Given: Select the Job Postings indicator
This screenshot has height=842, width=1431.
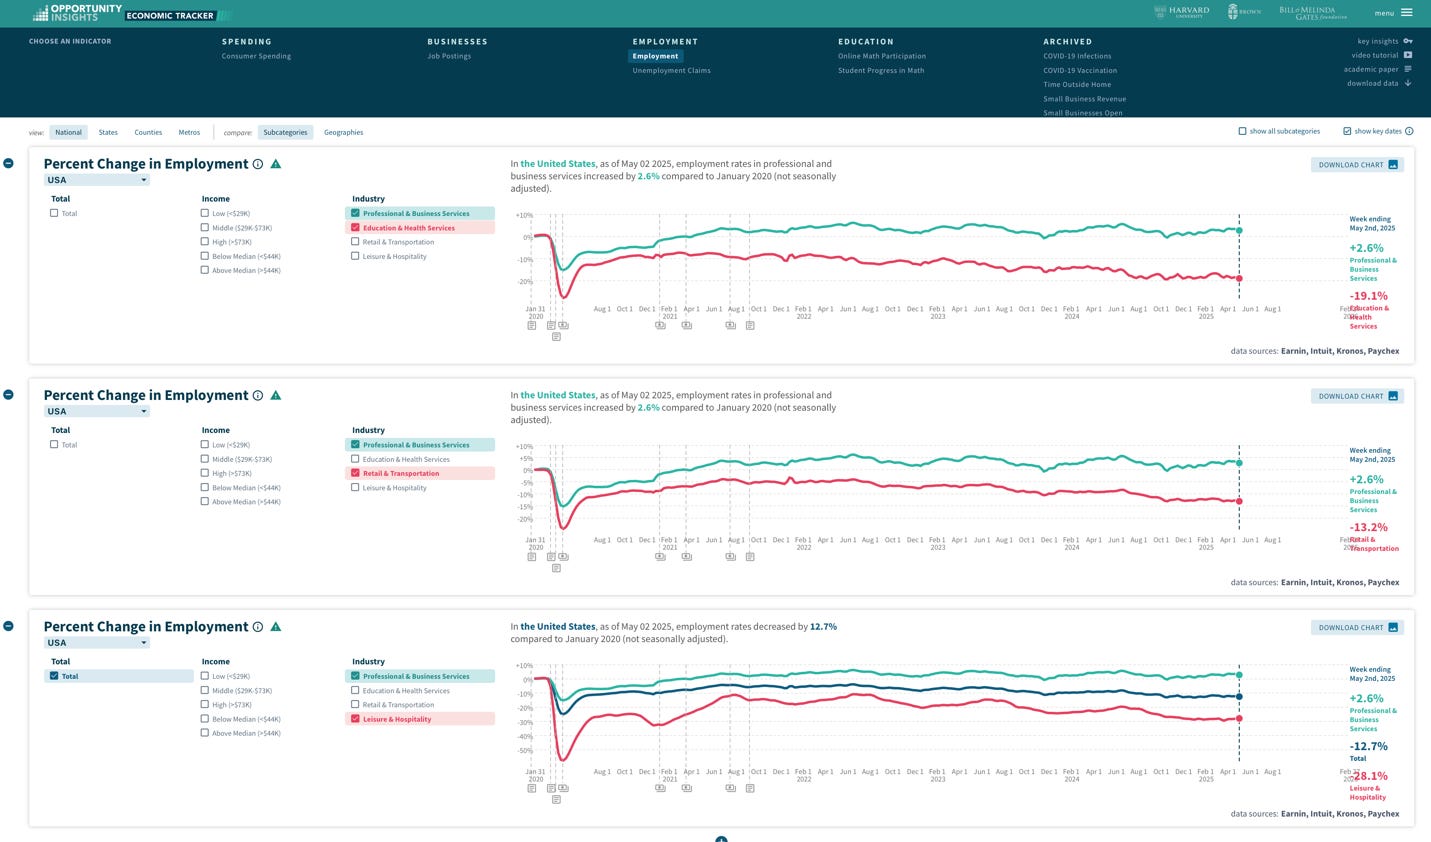Looking at the screenshot, I should [449, 56].
